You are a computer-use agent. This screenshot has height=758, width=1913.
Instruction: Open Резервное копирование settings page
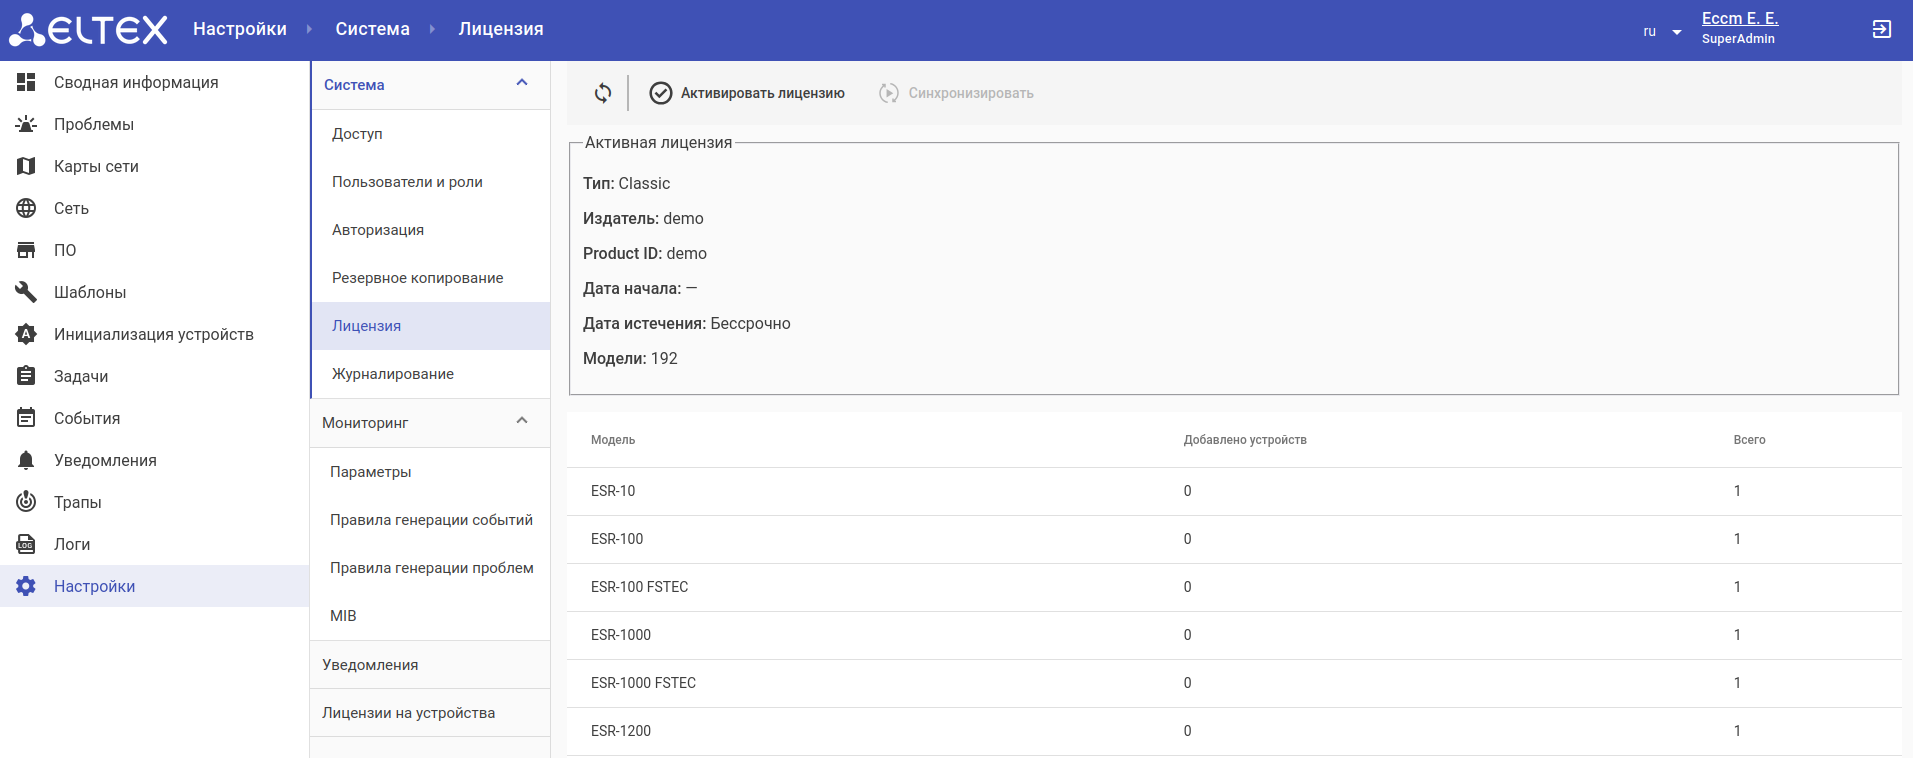pos(417,278)
